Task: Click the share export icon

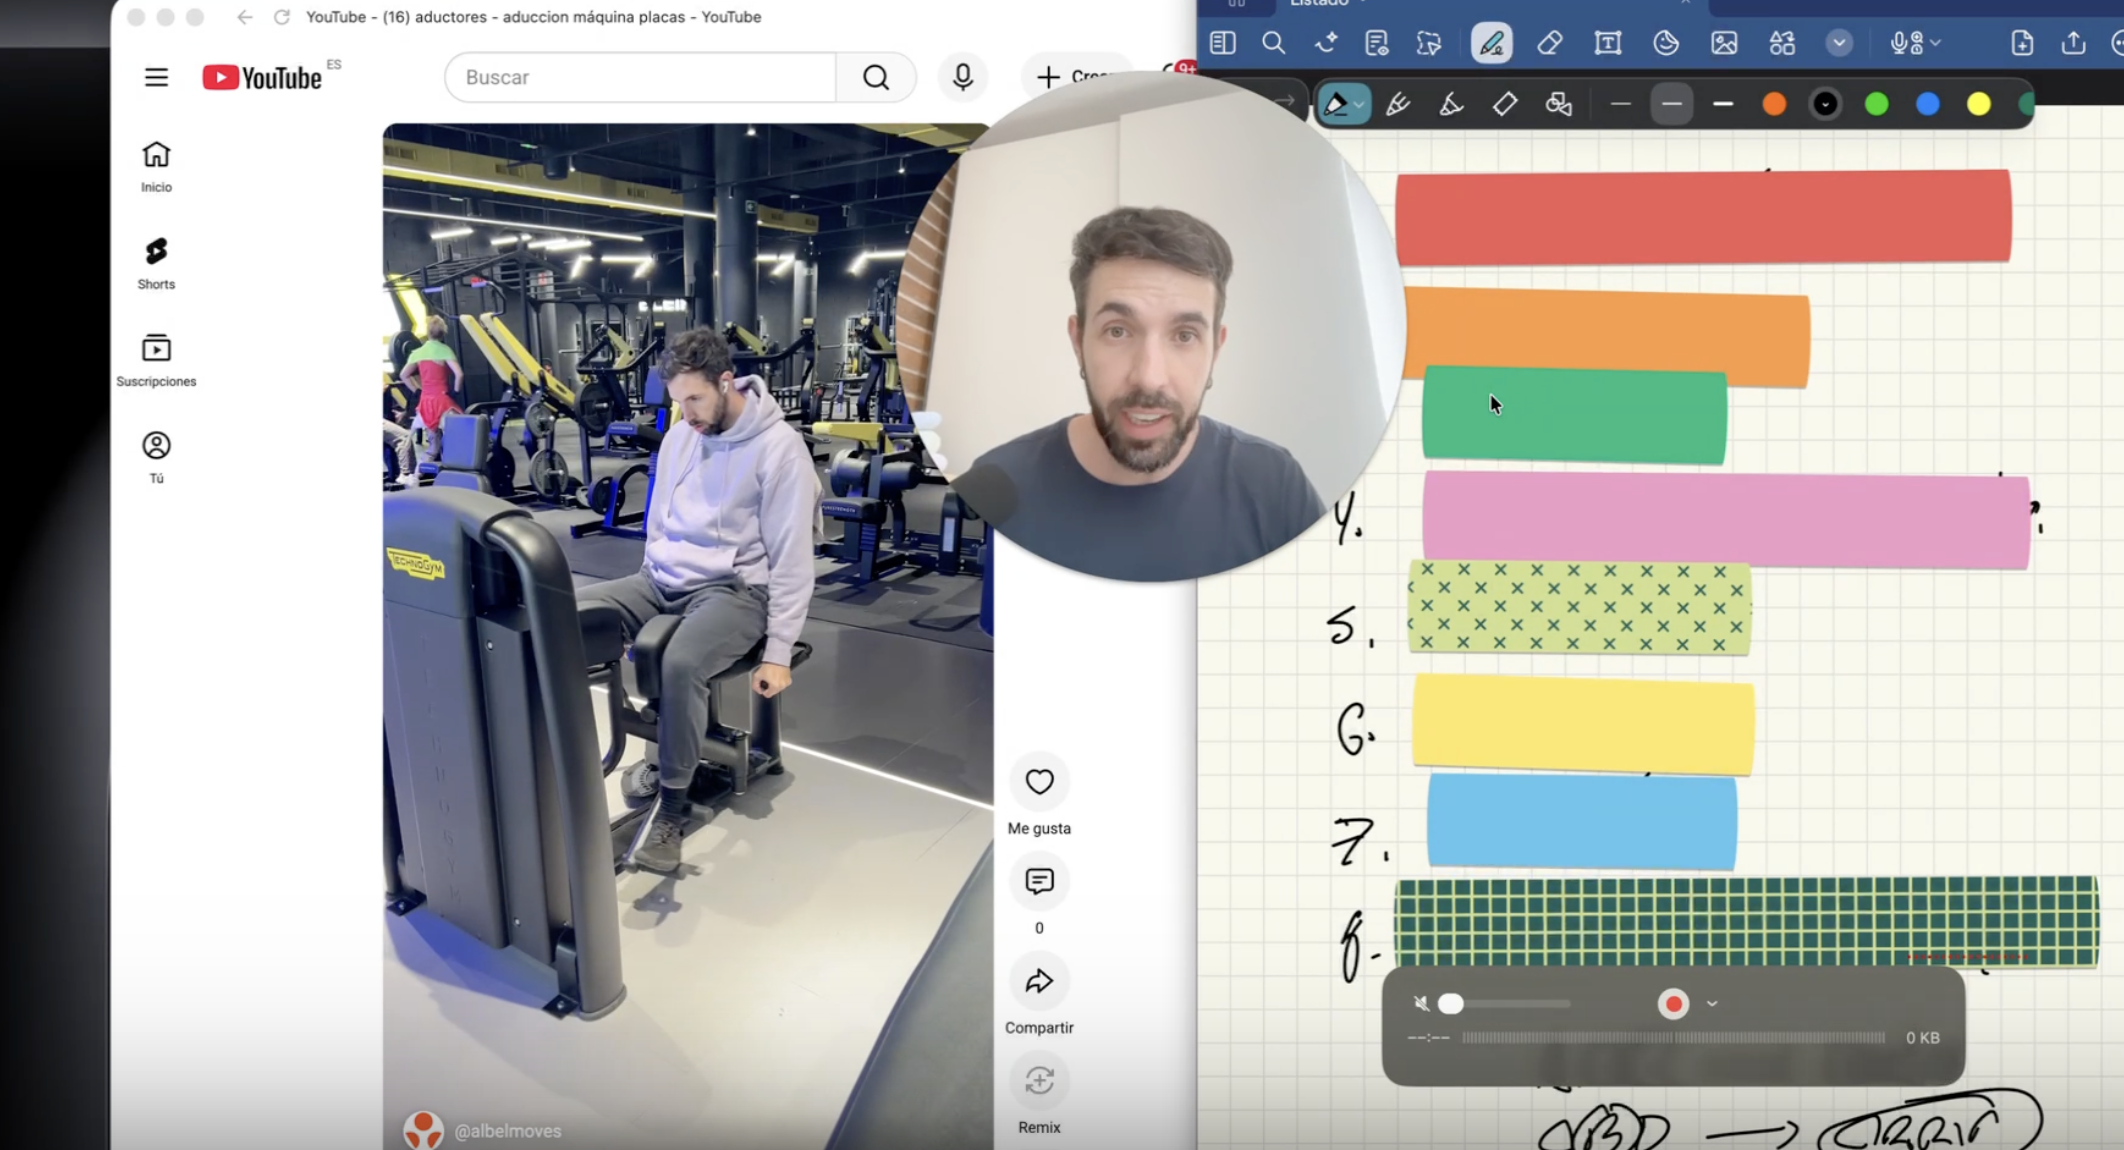Action: click(x=2073, y=43)
